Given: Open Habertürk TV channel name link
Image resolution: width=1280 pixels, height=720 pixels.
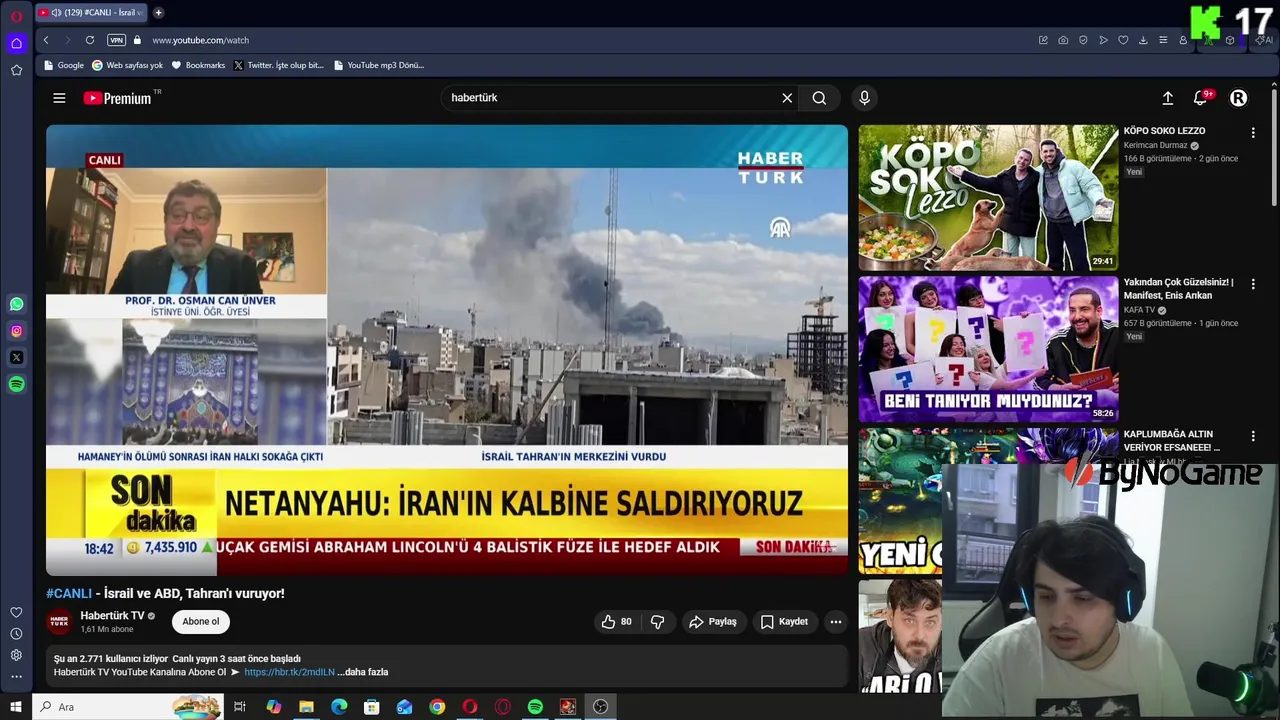Looking at the screenshot, I should point(112,616).
